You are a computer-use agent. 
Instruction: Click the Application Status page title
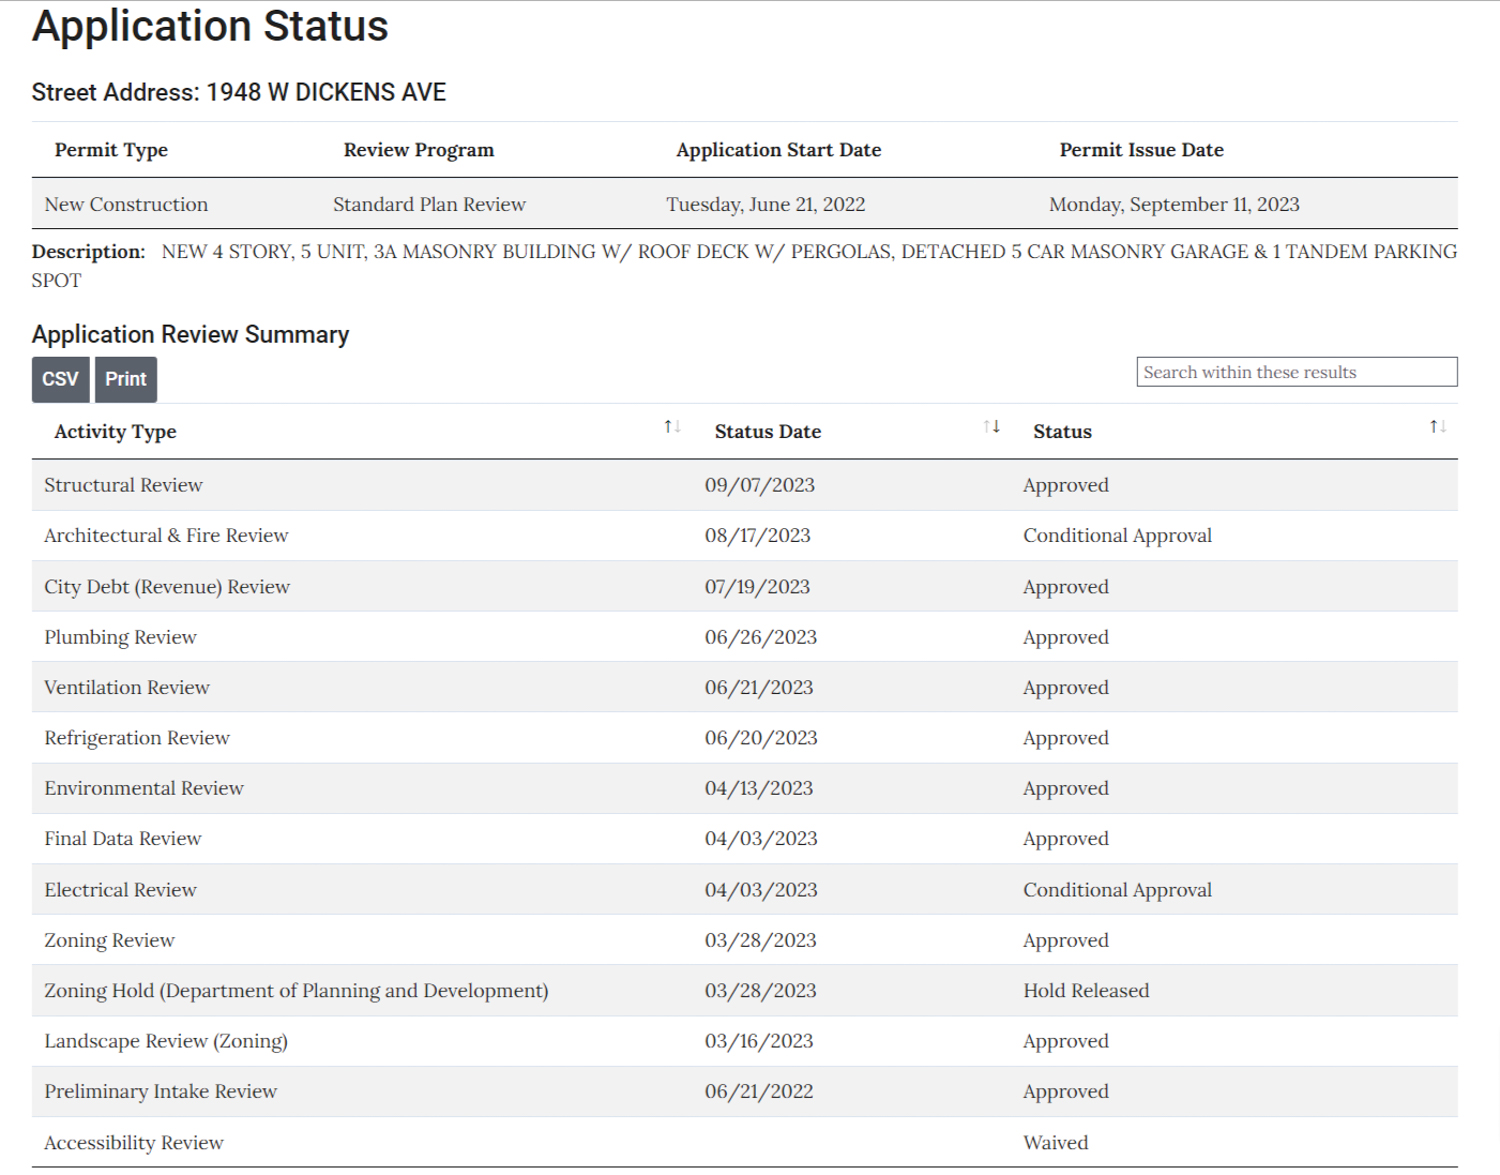210,26
